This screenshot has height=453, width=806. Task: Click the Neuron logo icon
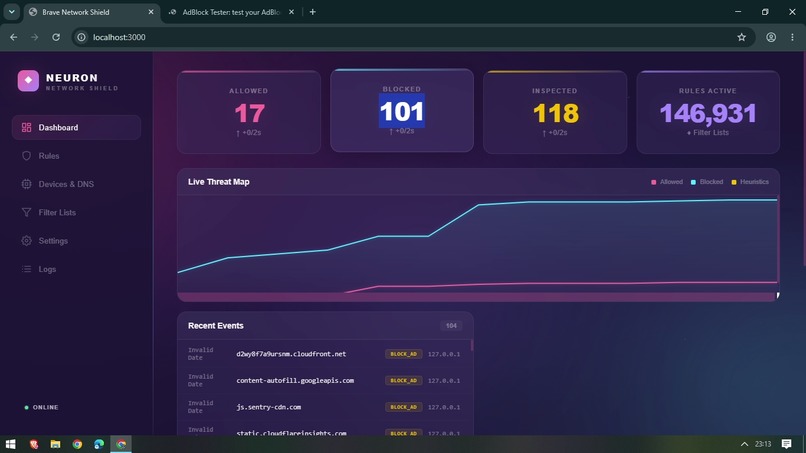[28, 81]
